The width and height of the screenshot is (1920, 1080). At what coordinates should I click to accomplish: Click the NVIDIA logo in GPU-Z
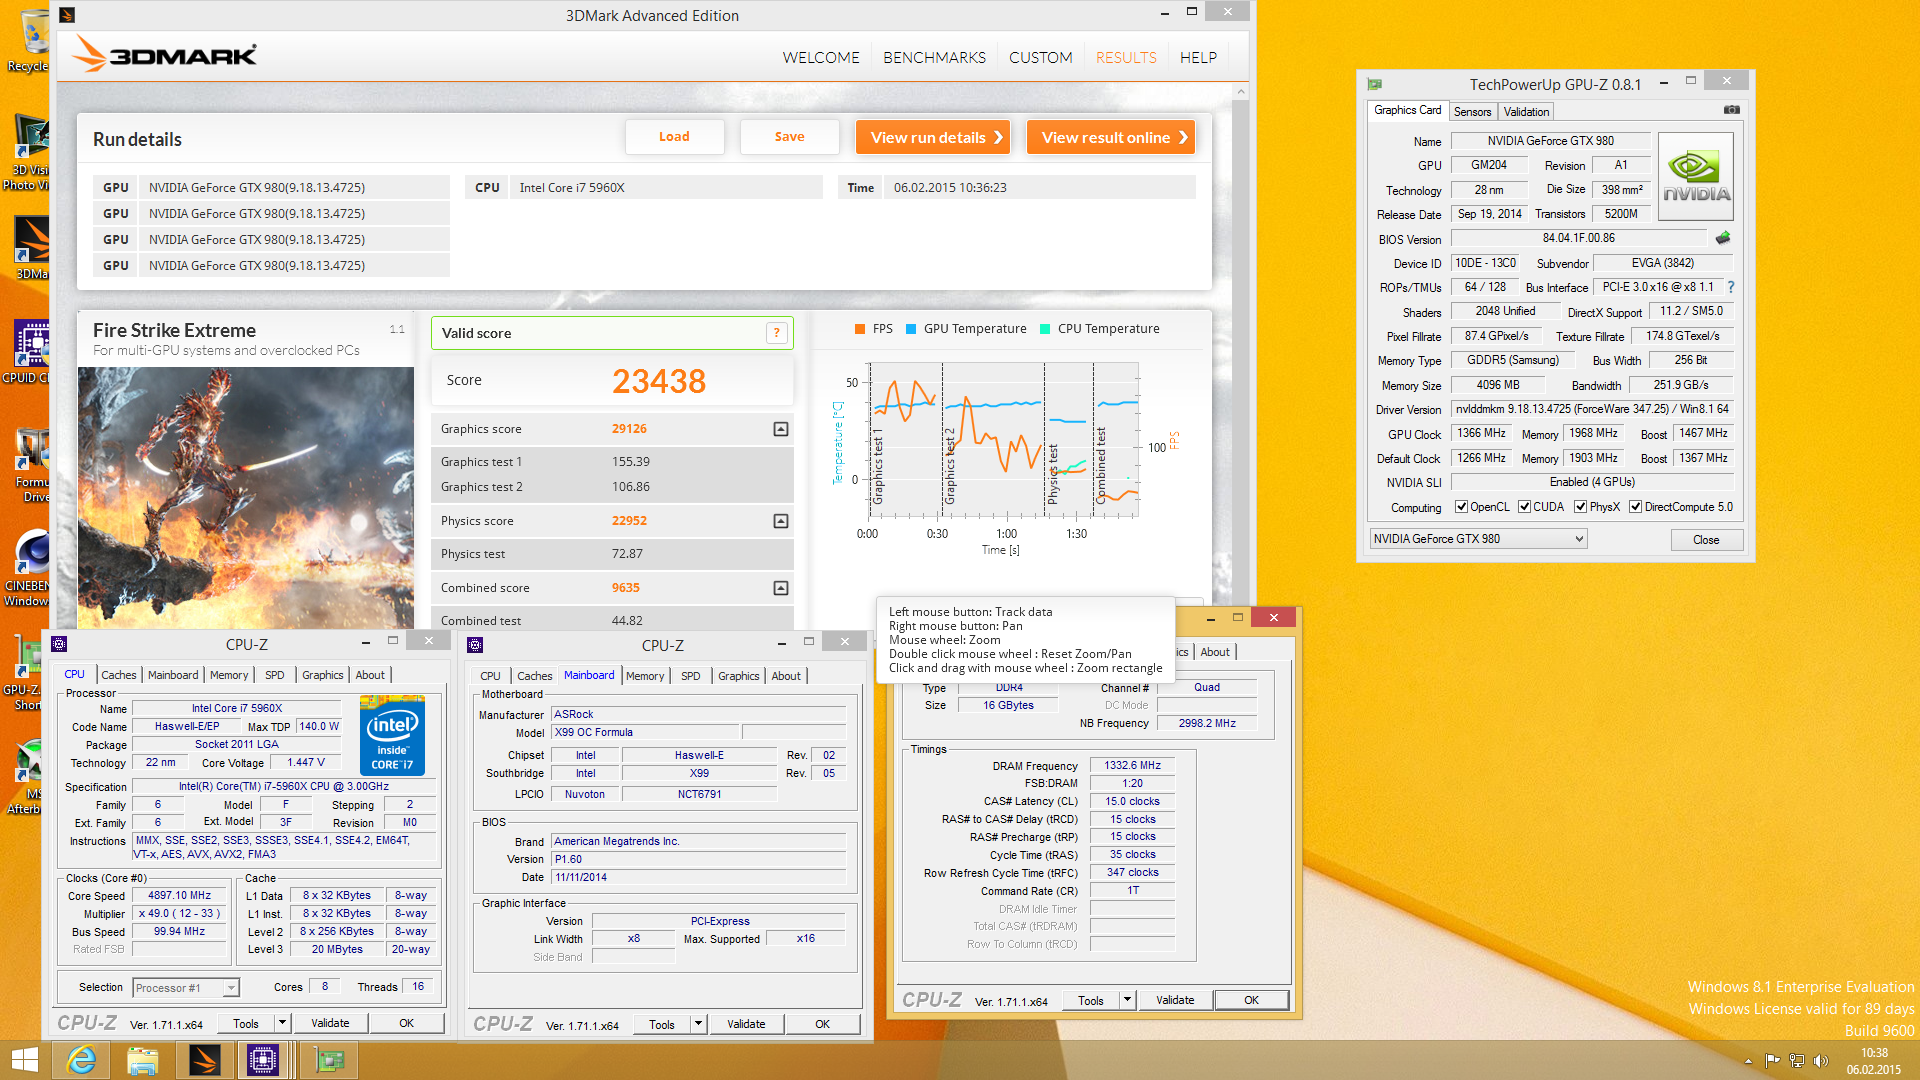[x=1696, y=176]
